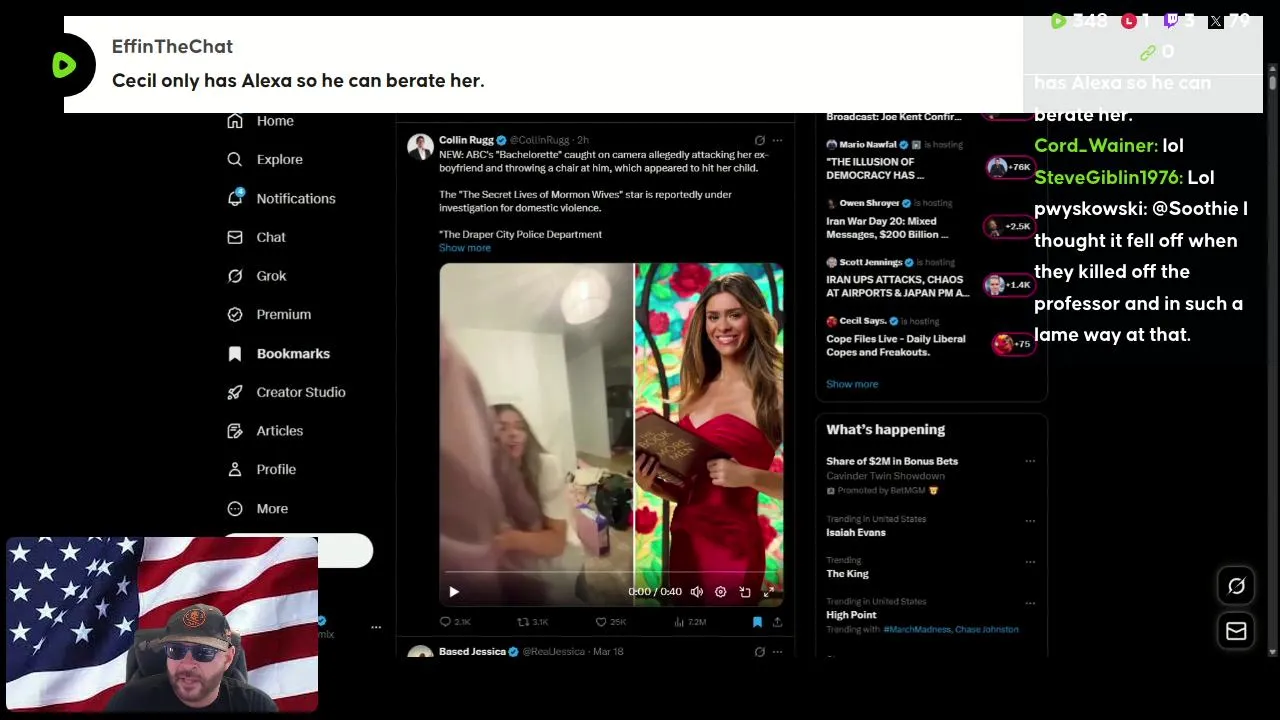Open more options for The King trend
The width and height of the screenshot is (1280, 720).
[x=1030, y=562]
